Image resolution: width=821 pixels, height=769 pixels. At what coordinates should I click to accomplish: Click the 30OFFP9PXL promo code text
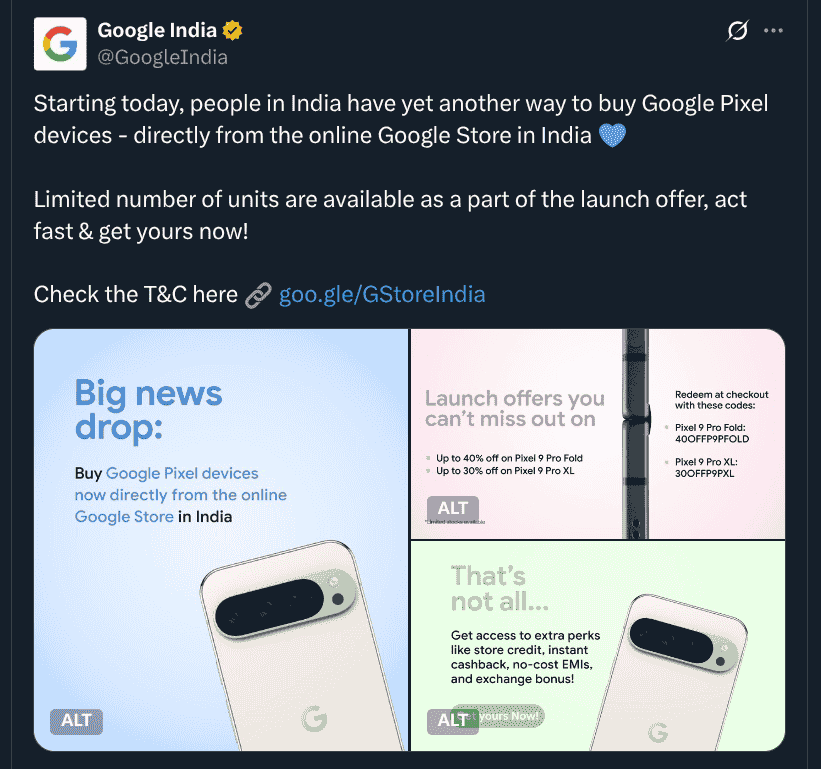point(705,473)
